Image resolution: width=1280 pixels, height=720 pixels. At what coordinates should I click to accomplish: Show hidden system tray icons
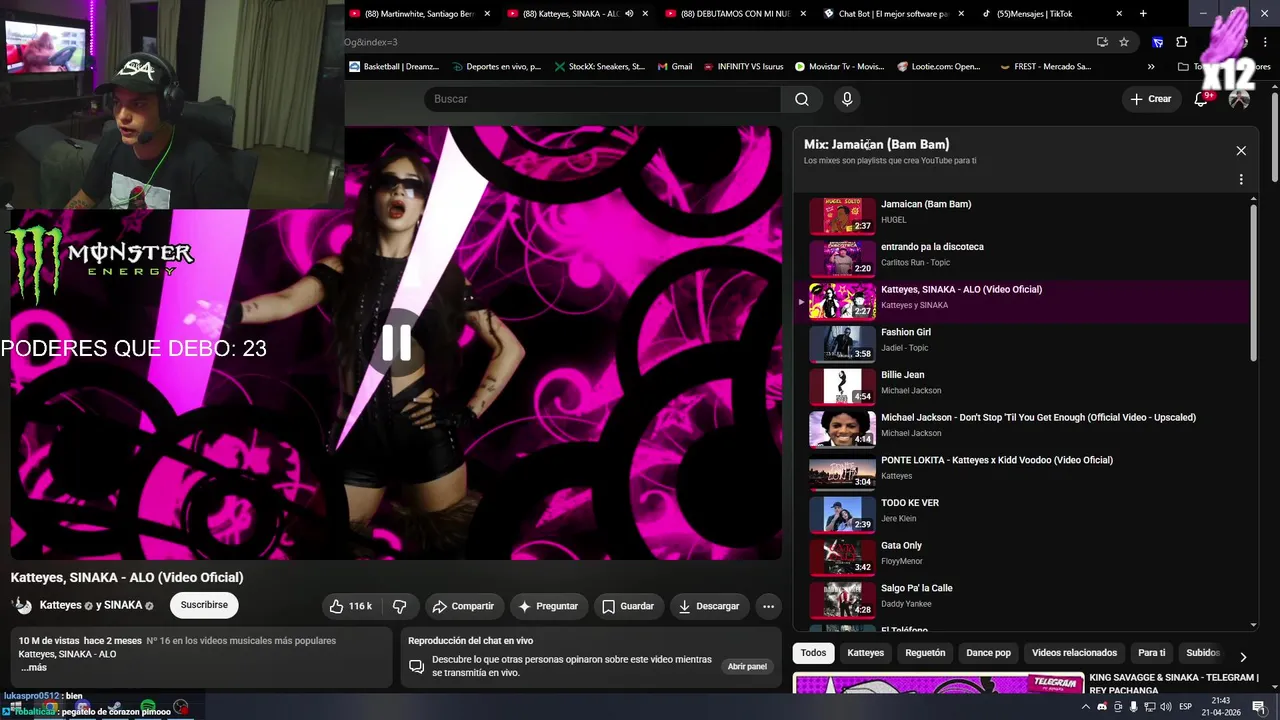click(1086, 707)
